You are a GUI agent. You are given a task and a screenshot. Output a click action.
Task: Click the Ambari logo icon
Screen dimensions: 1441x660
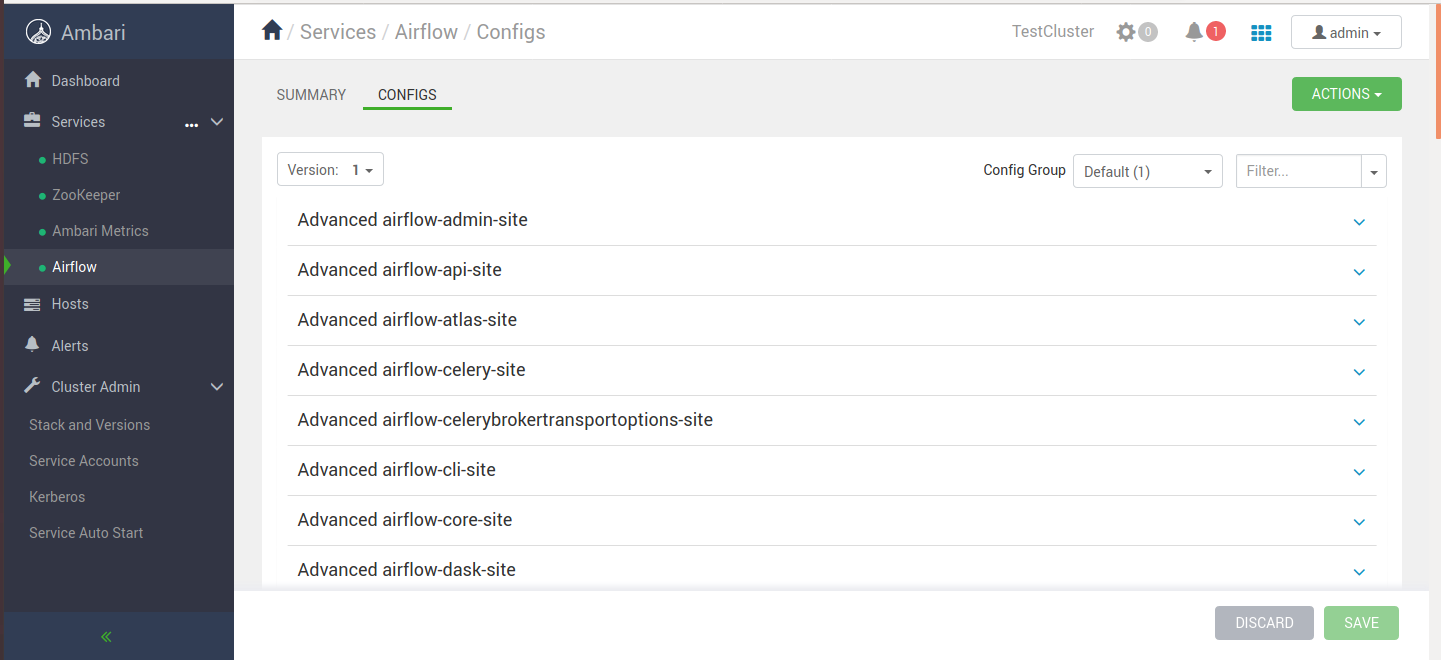tap(38, 32)
